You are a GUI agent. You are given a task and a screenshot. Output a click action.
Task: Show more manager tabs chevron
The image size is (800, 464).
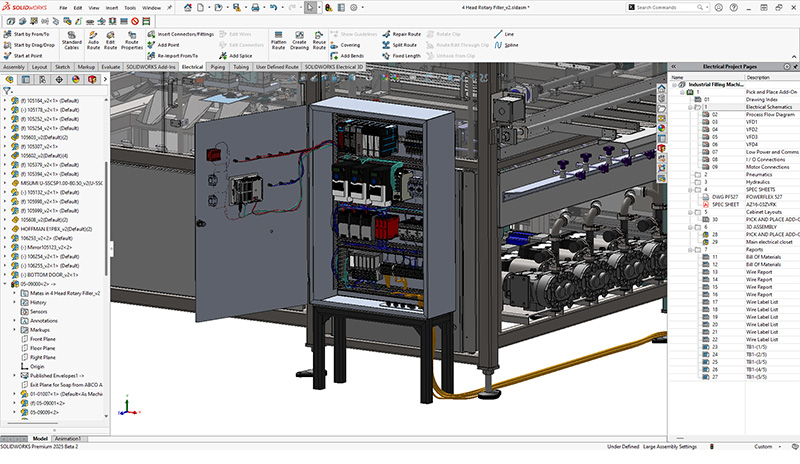pos(105,79)
